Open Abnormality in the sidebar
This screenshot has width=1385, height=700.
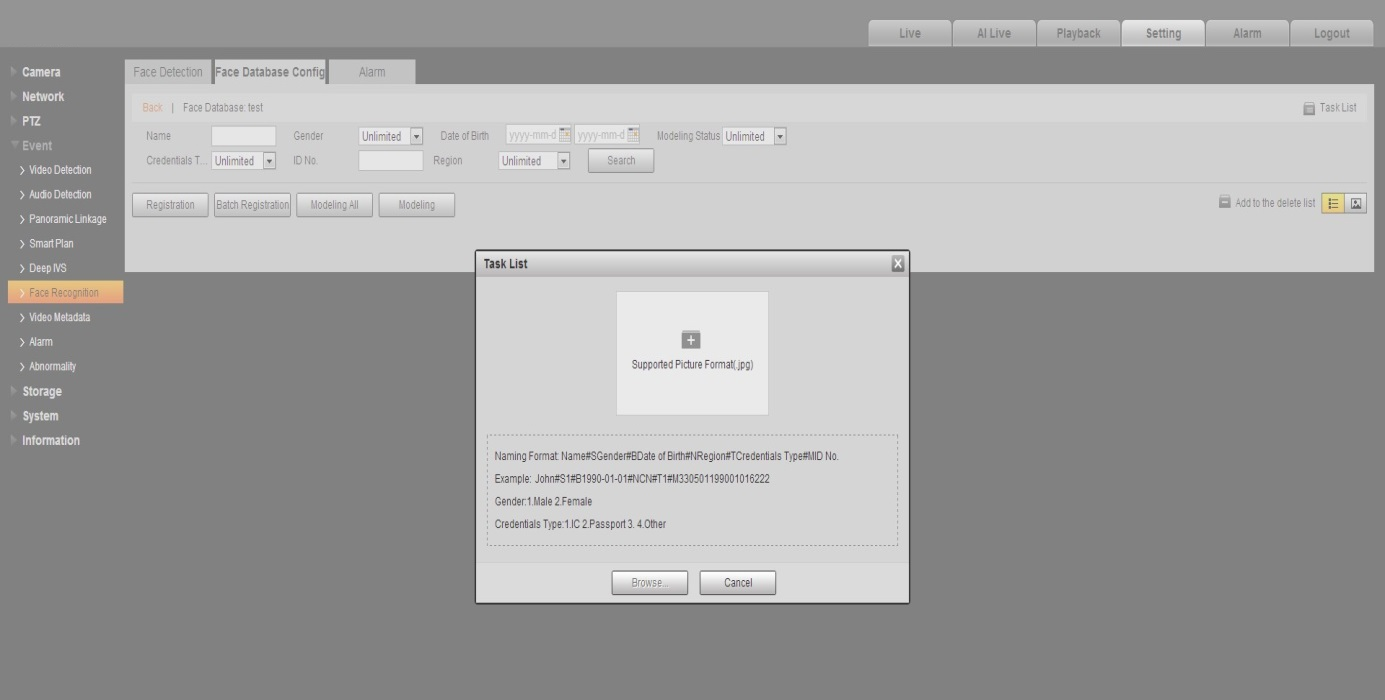click(52, 366)
